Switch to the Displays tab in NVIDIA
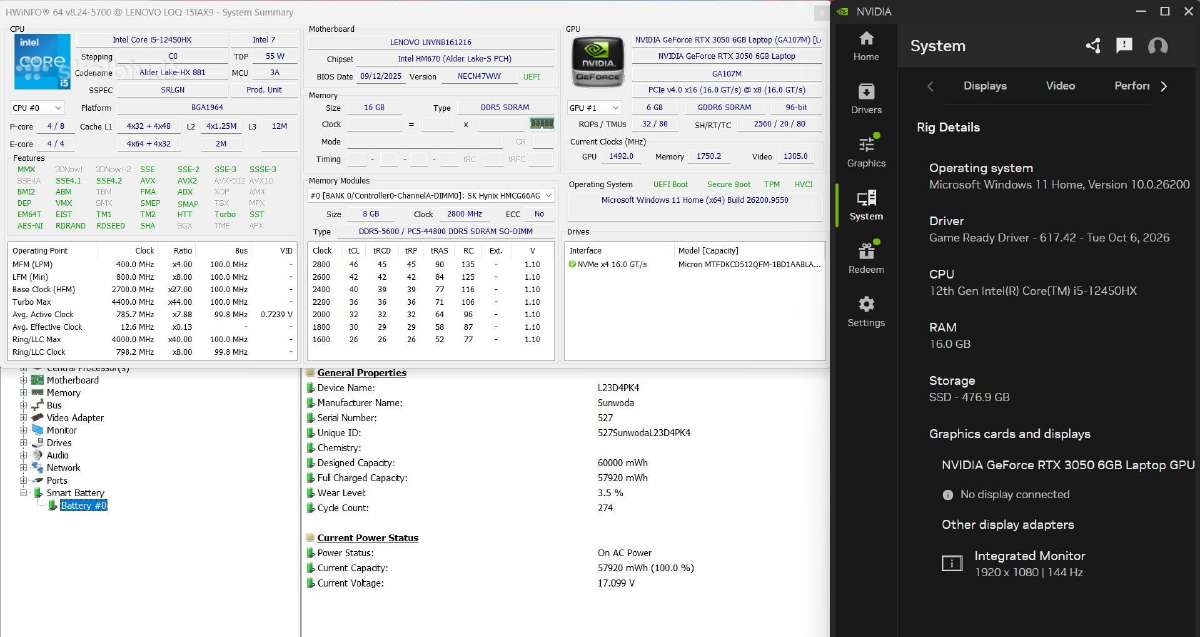The image size is (1200, 637). [985, 86]
